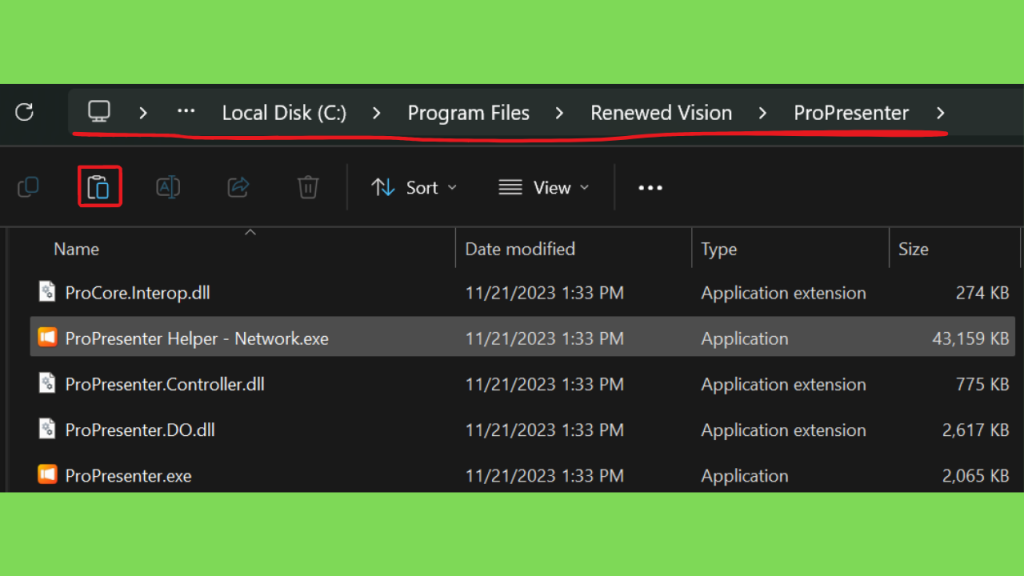Click the 43,159 KB size value
Viewport: 1024px width, 576px height.
(x=970, y=338)
